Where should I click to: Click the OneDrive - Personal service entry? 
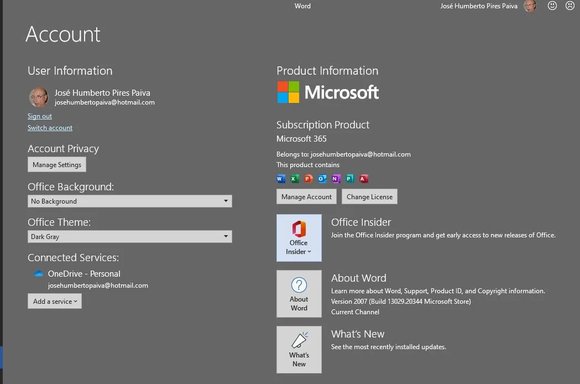click(x=84, y=274)
